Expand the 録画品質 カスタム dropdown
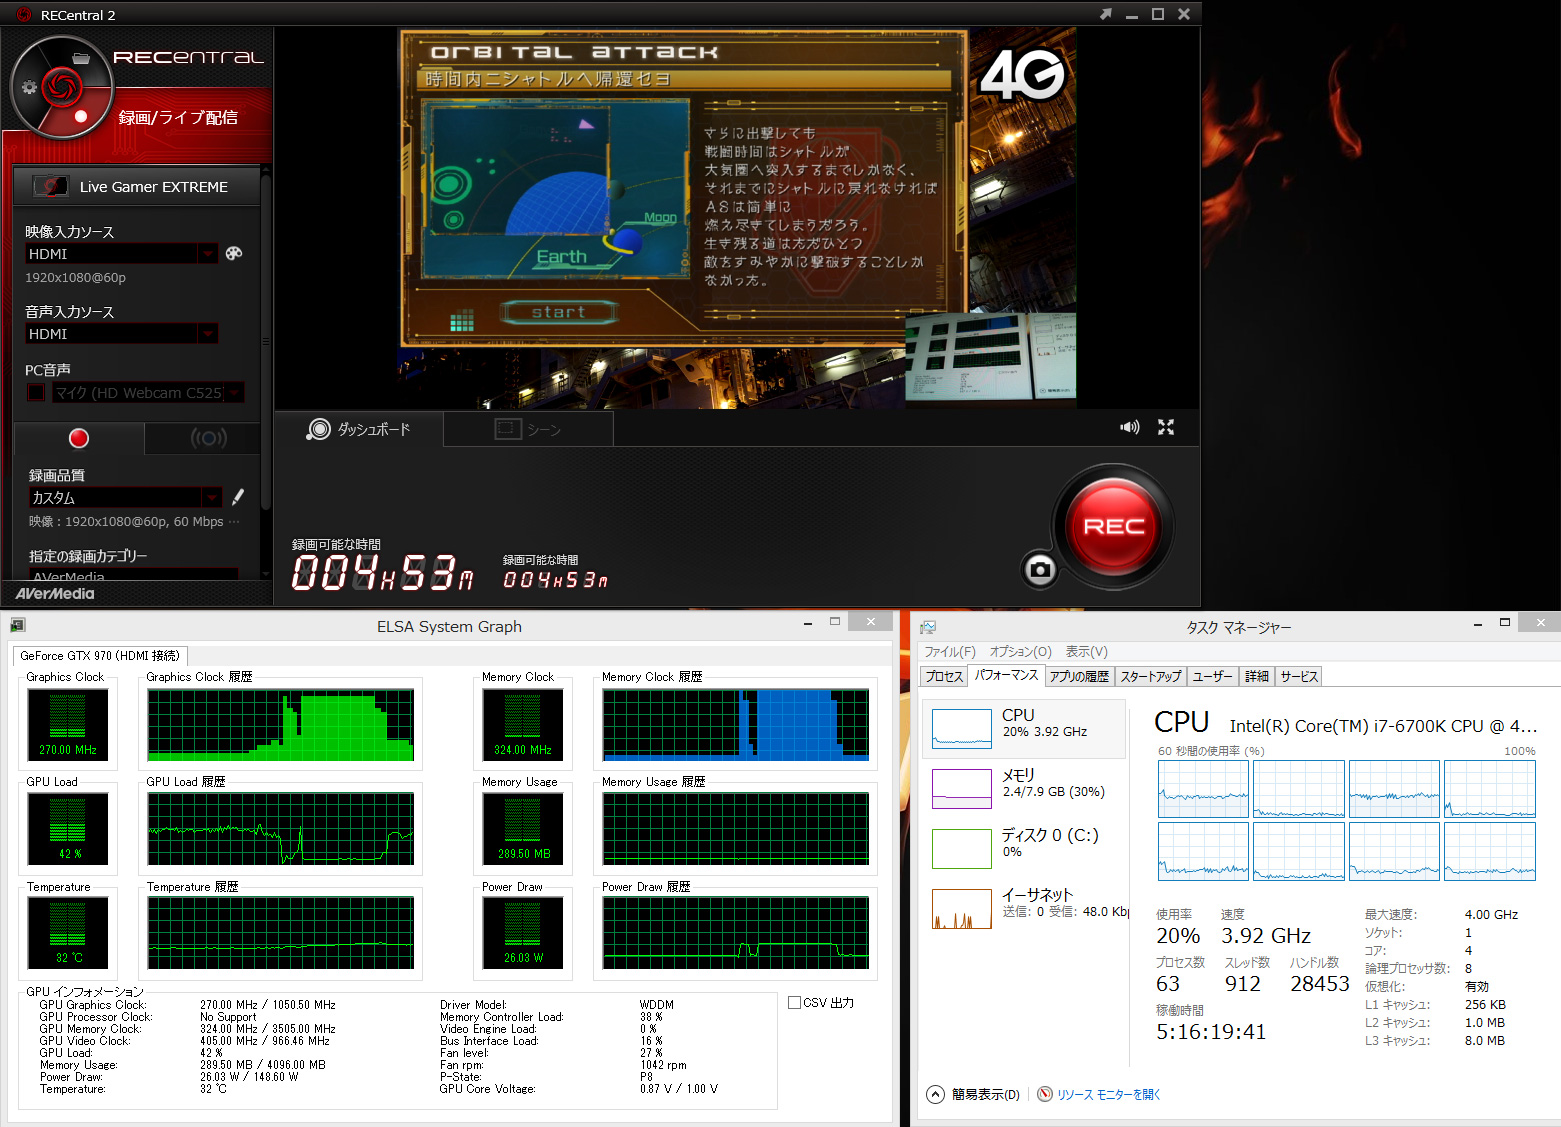The image size is (1561, 1127). click(212, 497)
